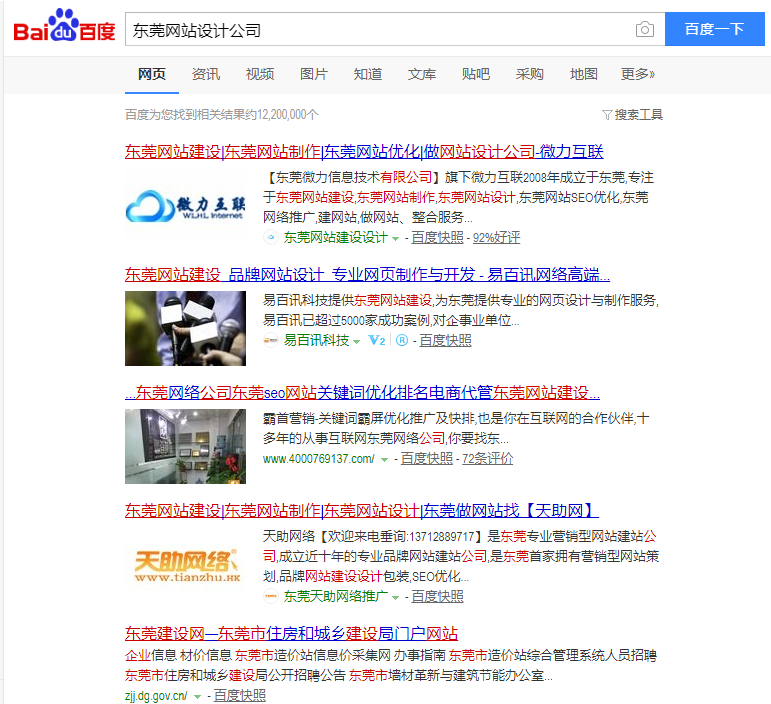Open 百度快照 for 天助网络 result
This screenshot has width=771, height=704.
pos(437,596)
